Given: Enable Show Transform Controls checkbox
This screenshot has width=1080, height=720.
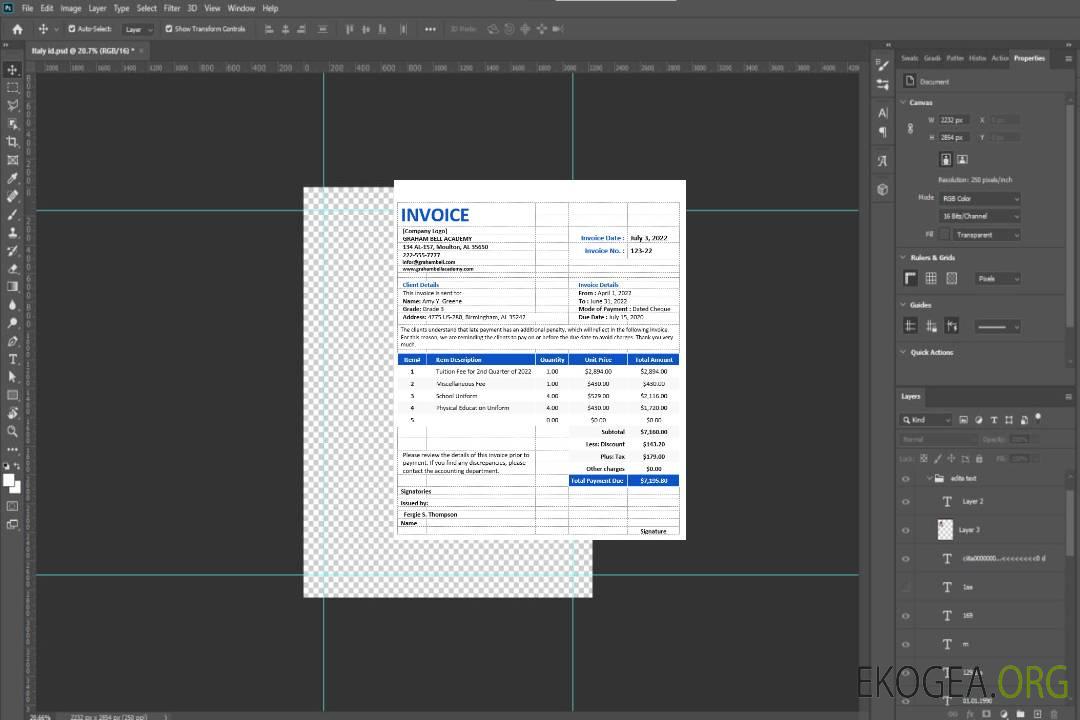Looking at the screenshot, I should point(169,29).
